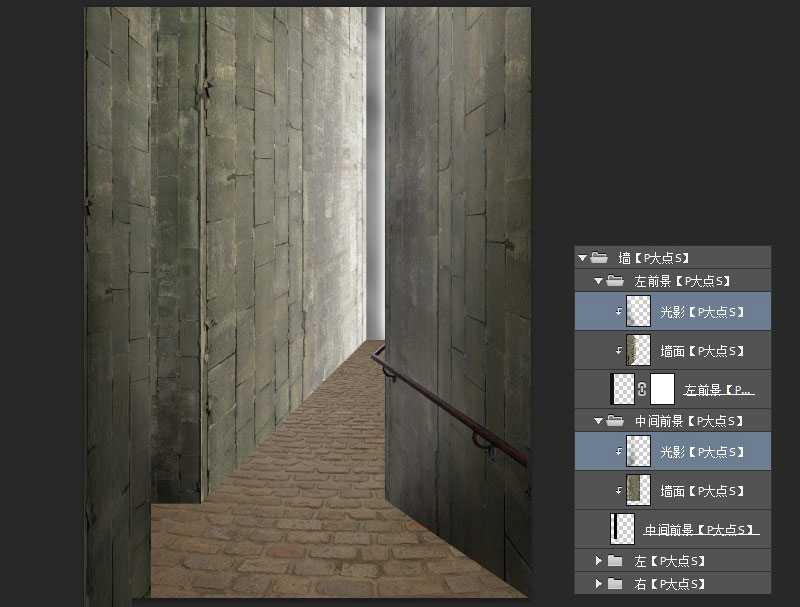This screenshot has width=800, height=607.
Task: Select the white layer mask thumbnail of 左前景
Action: point(662,389)
